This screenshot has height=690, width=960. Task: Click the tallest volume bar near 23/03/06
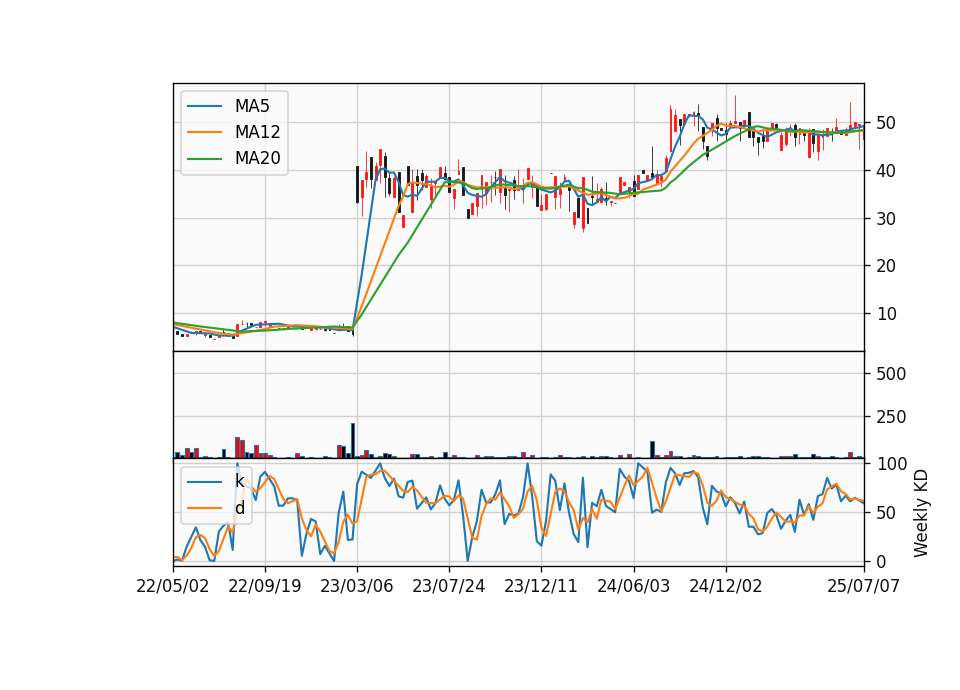(x=353, y=440)
